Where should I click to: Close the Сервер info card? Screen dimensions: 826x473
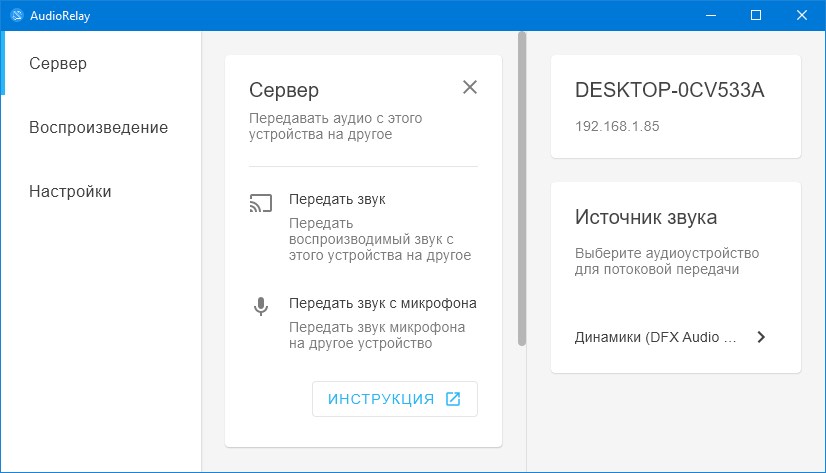click(470, 87)
